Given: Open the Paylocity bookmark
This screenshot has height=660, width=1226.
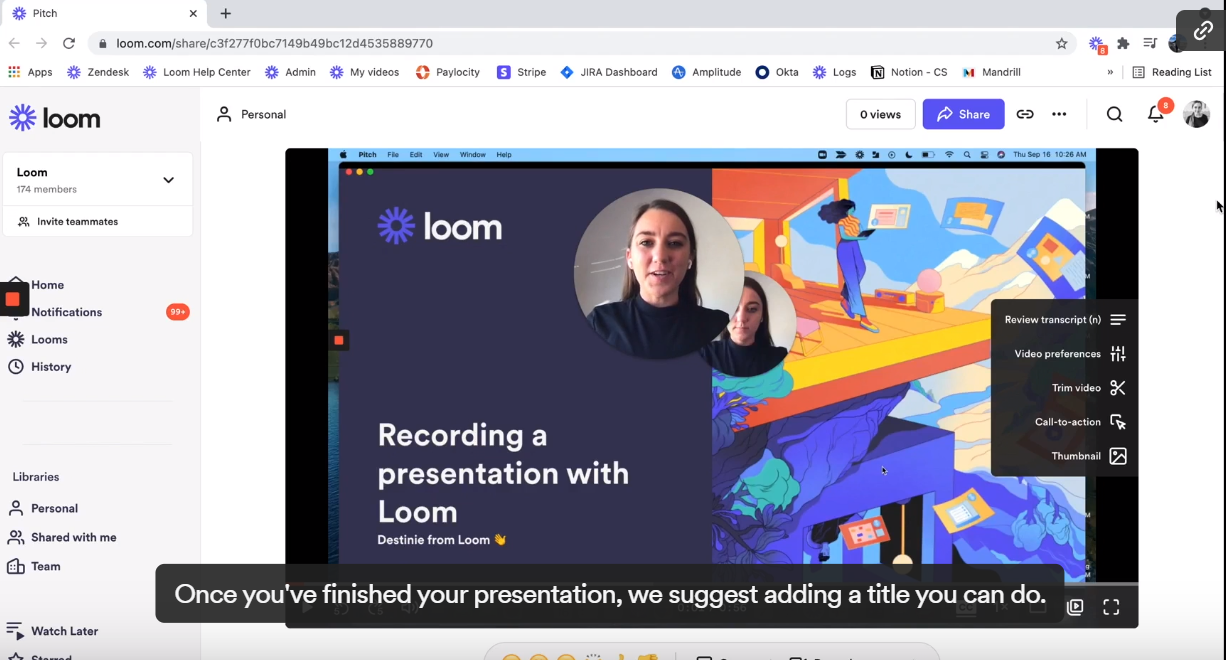Looking at the screenshot, I should pyautogui.click(x=447, y=72).
